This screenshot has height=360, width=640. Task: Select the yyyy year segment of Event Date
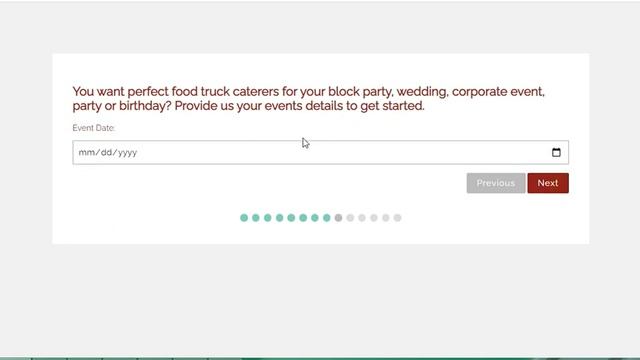tap(128, 153)
